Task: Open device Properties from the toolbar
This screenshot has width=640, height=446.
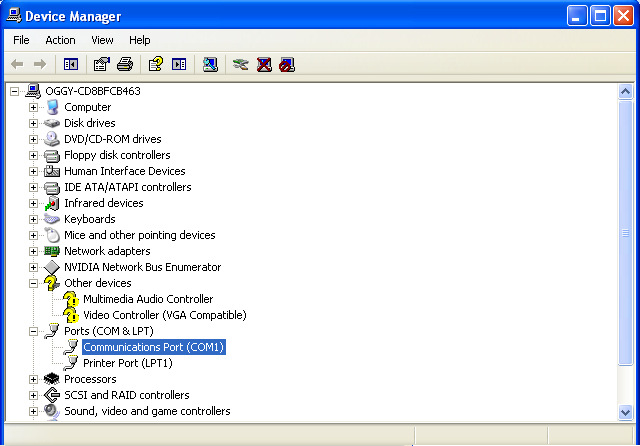Action: (102, 64)
